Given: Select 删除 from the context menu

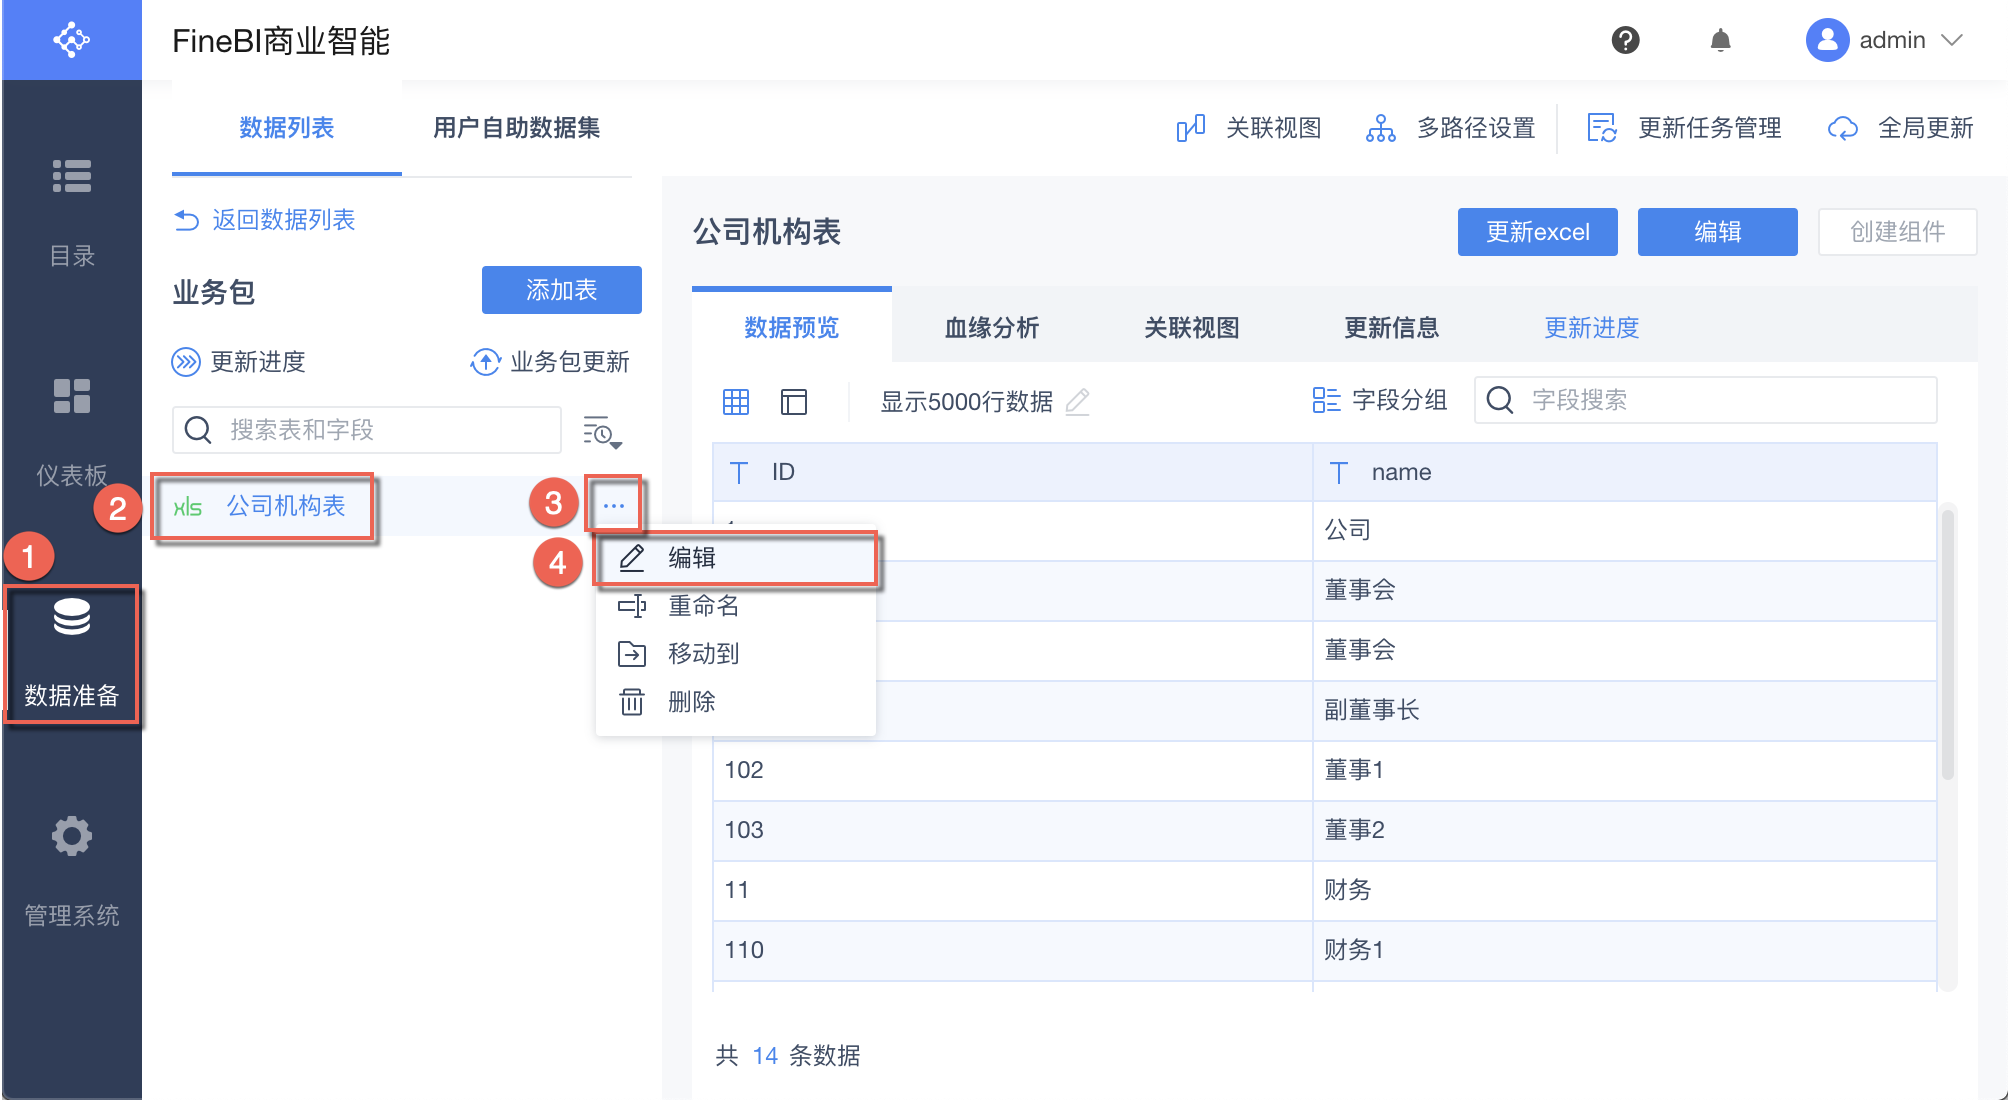Looking at the screenshot, I should pos(689,701).
